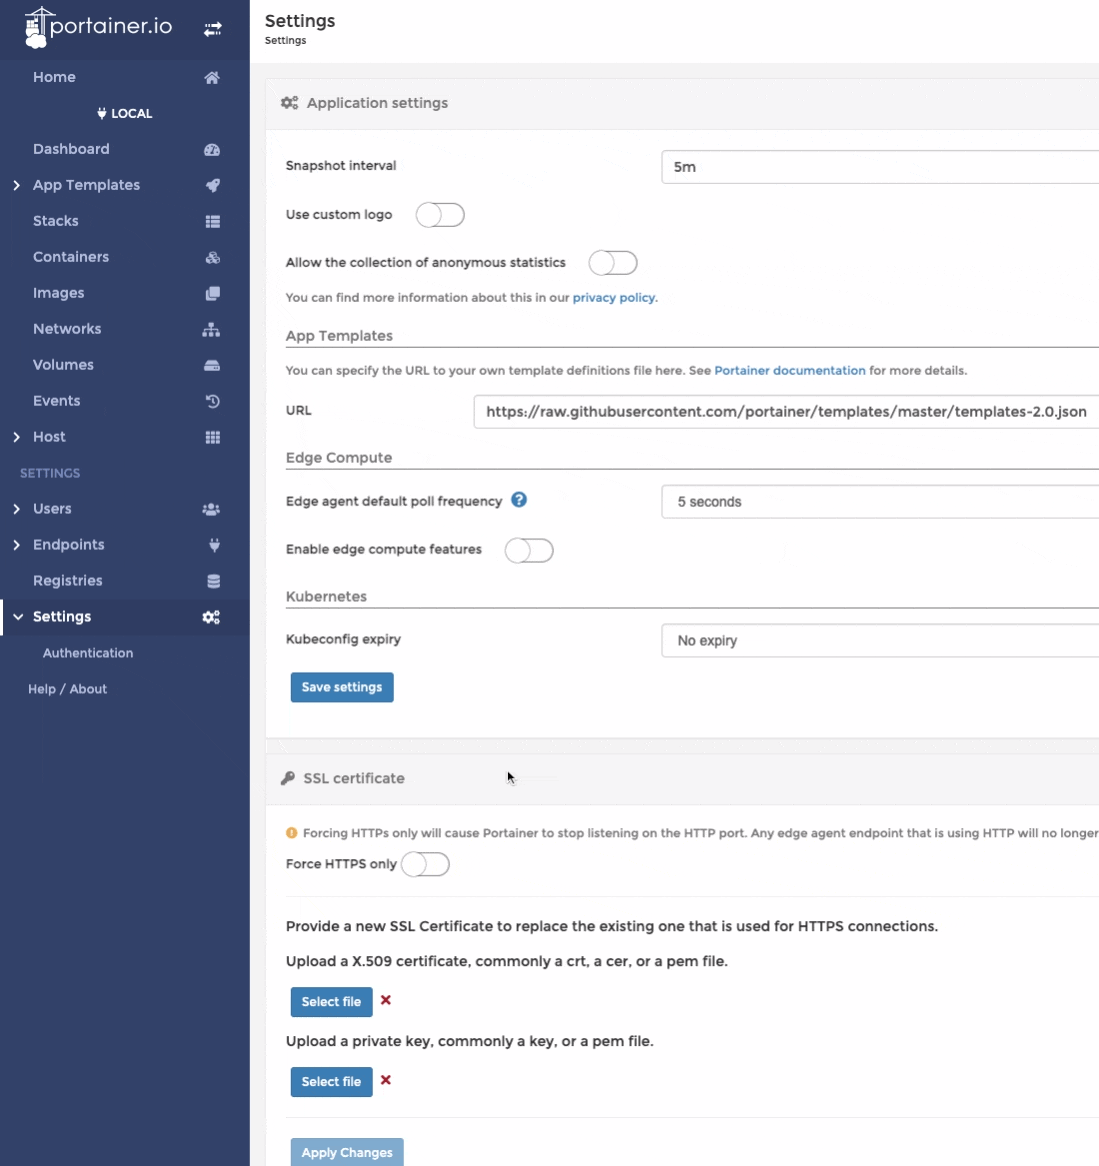This screenshot has height=1166, width=1099.
Task: Click the sidebar toggle arrows icon
Action: tap(212, 29)
